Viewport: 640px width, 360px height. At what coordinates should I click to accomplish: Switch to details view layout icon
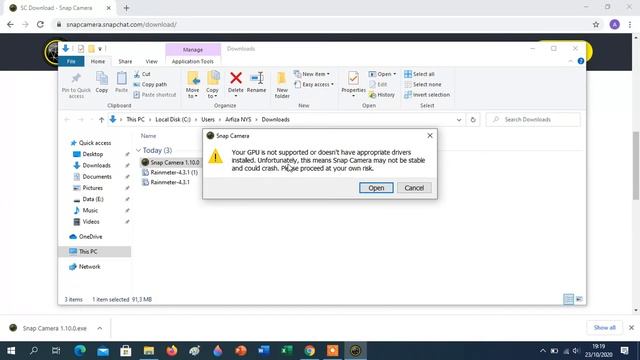pyautogui.click(x=568, y=299)
